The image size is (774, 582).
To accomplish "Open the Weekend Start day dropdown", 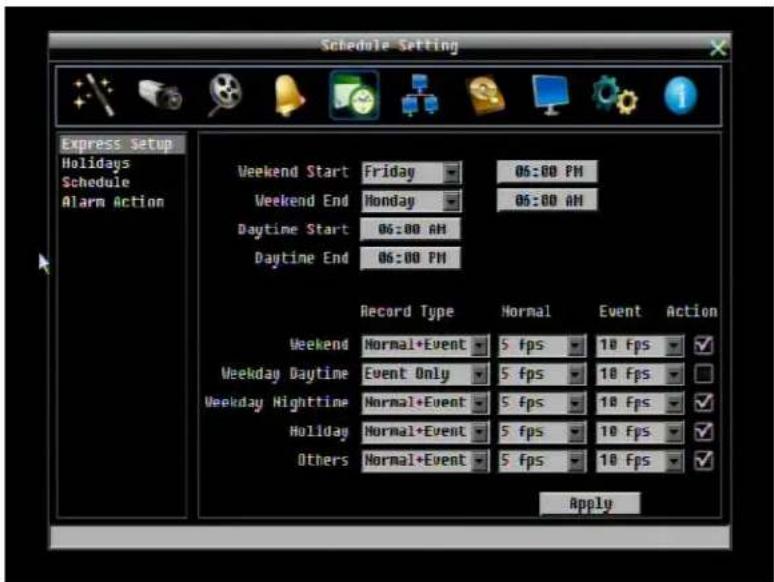I will (411, 172).
